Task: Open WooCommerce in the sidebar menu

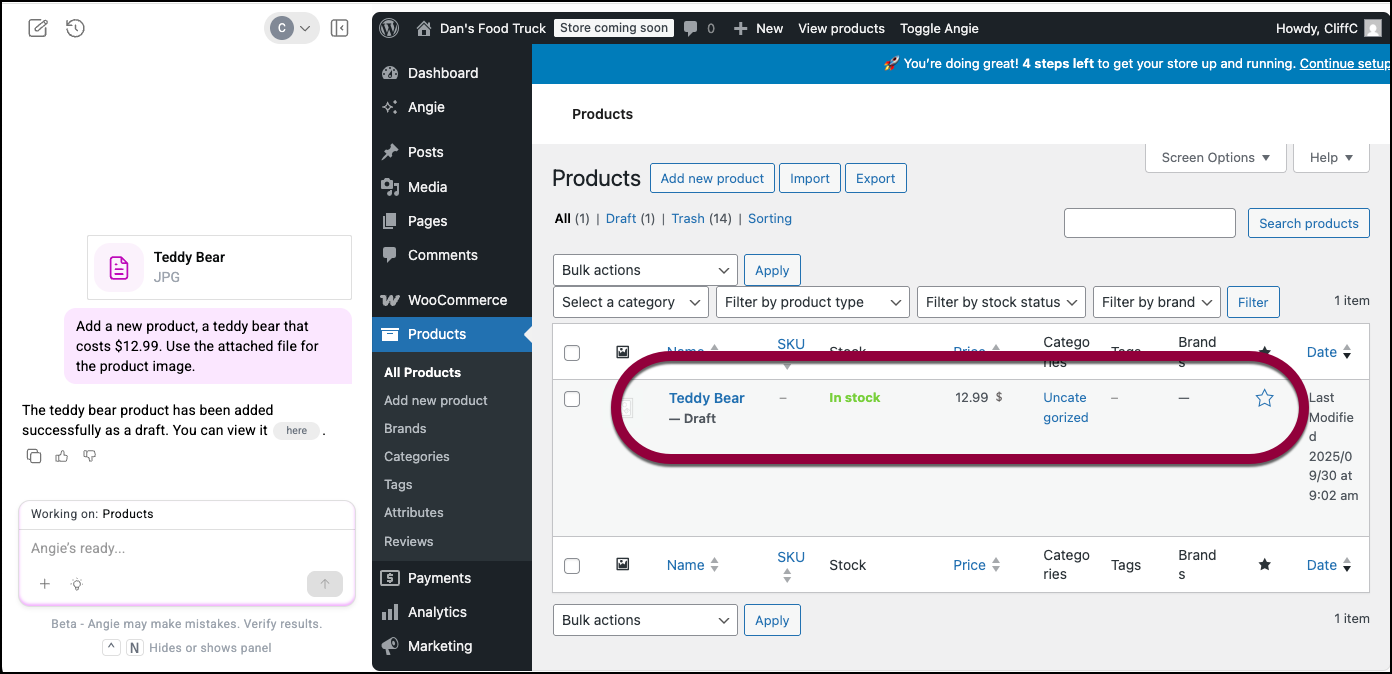Action: 457,300
